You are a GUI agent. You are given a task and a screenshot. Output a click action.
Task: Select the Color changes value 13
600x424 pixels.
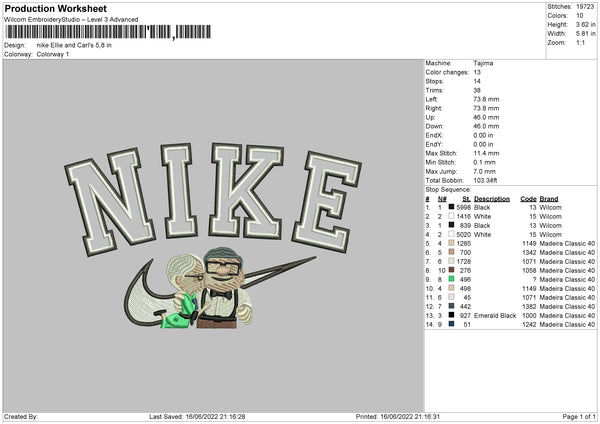click(x=477, y=72)
